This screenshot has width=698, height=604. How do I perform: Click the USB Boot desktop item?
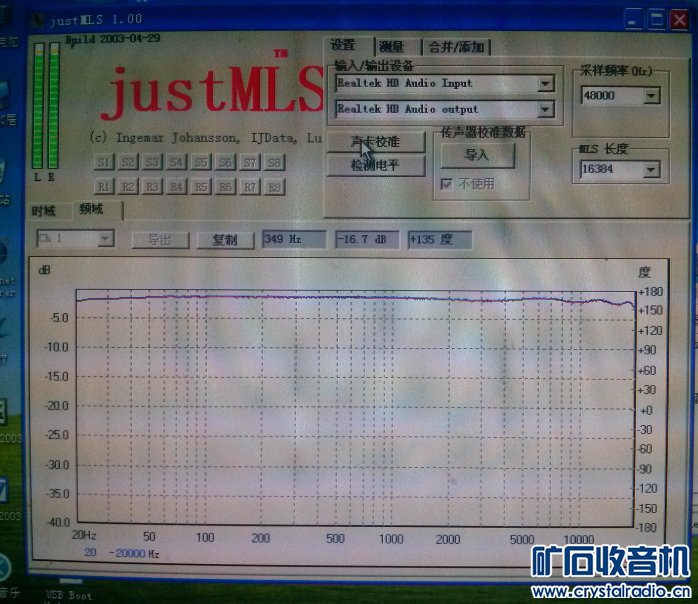[x=69, y=595]
